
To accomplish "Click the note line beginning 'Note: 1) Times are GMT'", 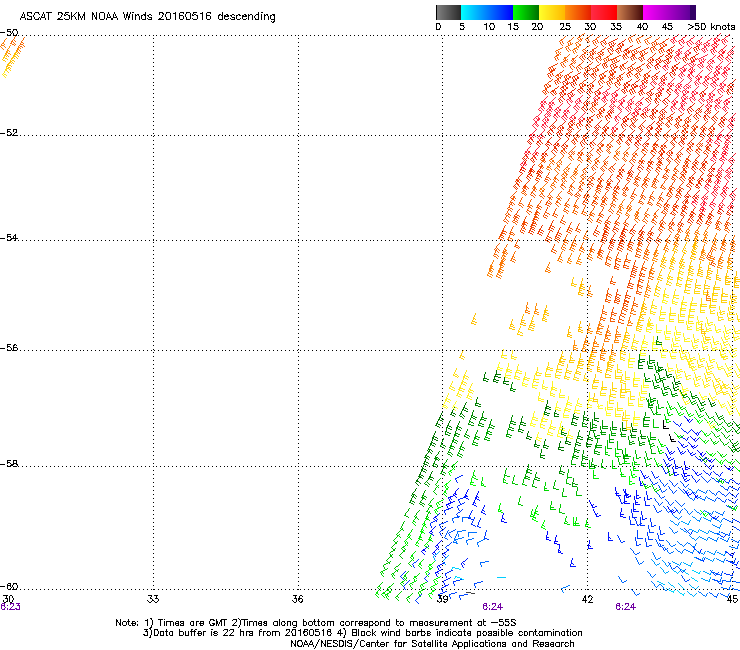I will (x=315, y=623).
